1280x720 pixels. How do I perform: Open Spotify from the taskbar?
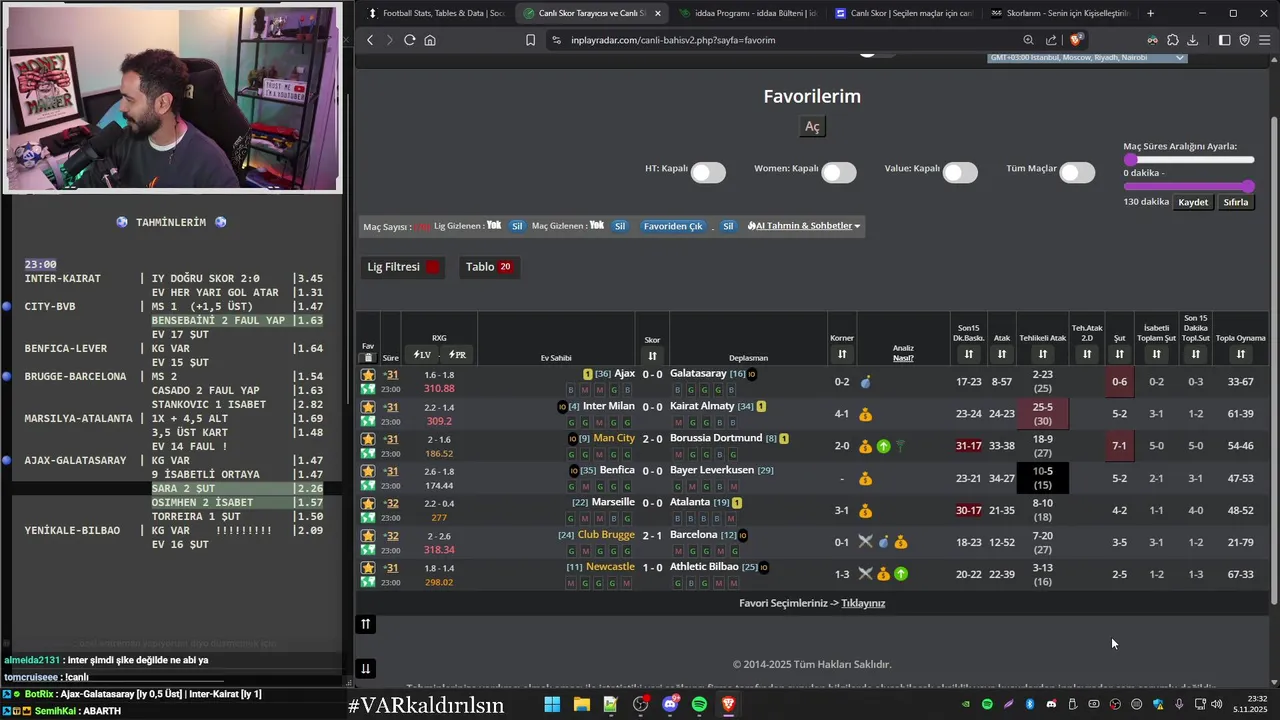tap(699, 705)
